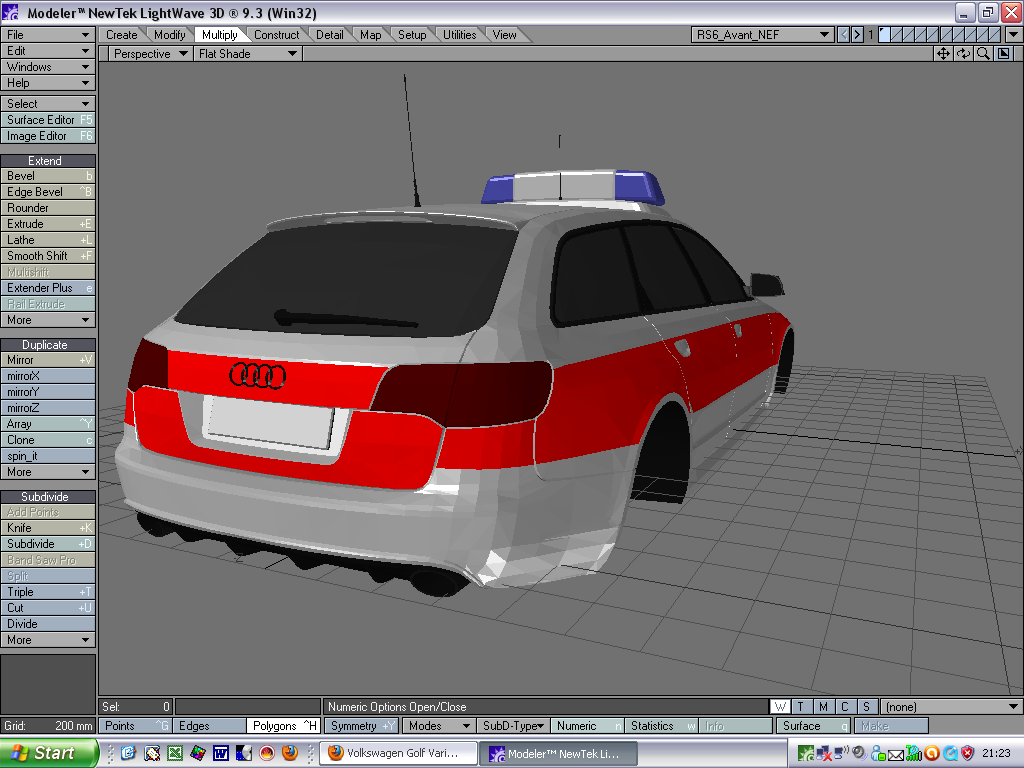Launch Excel from the quick launch bar
Image resolution: width=1024 pixels, height=768 pixels.
tap(175, 753)
